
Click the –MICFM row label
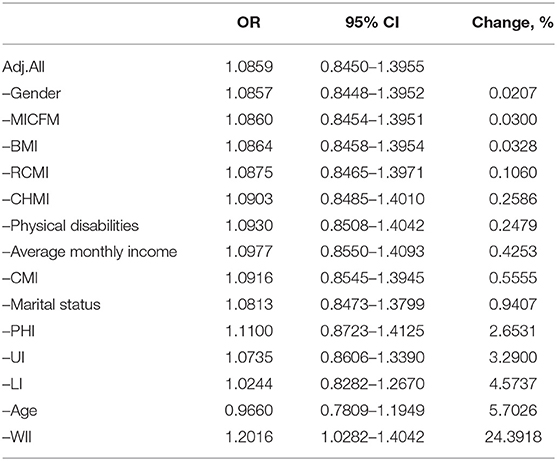click(x=31, y=120)
